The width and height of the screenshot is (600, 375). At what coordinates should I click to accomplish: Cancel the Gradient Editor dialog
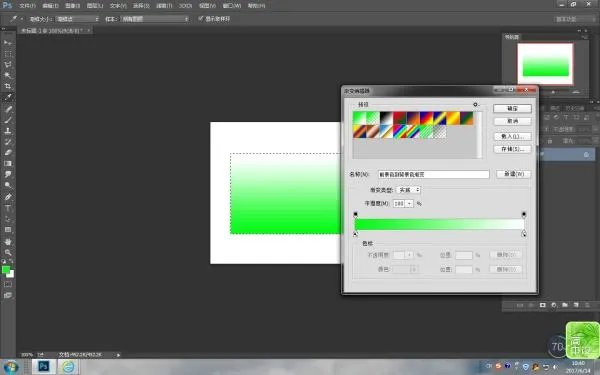tap(512, 121)
